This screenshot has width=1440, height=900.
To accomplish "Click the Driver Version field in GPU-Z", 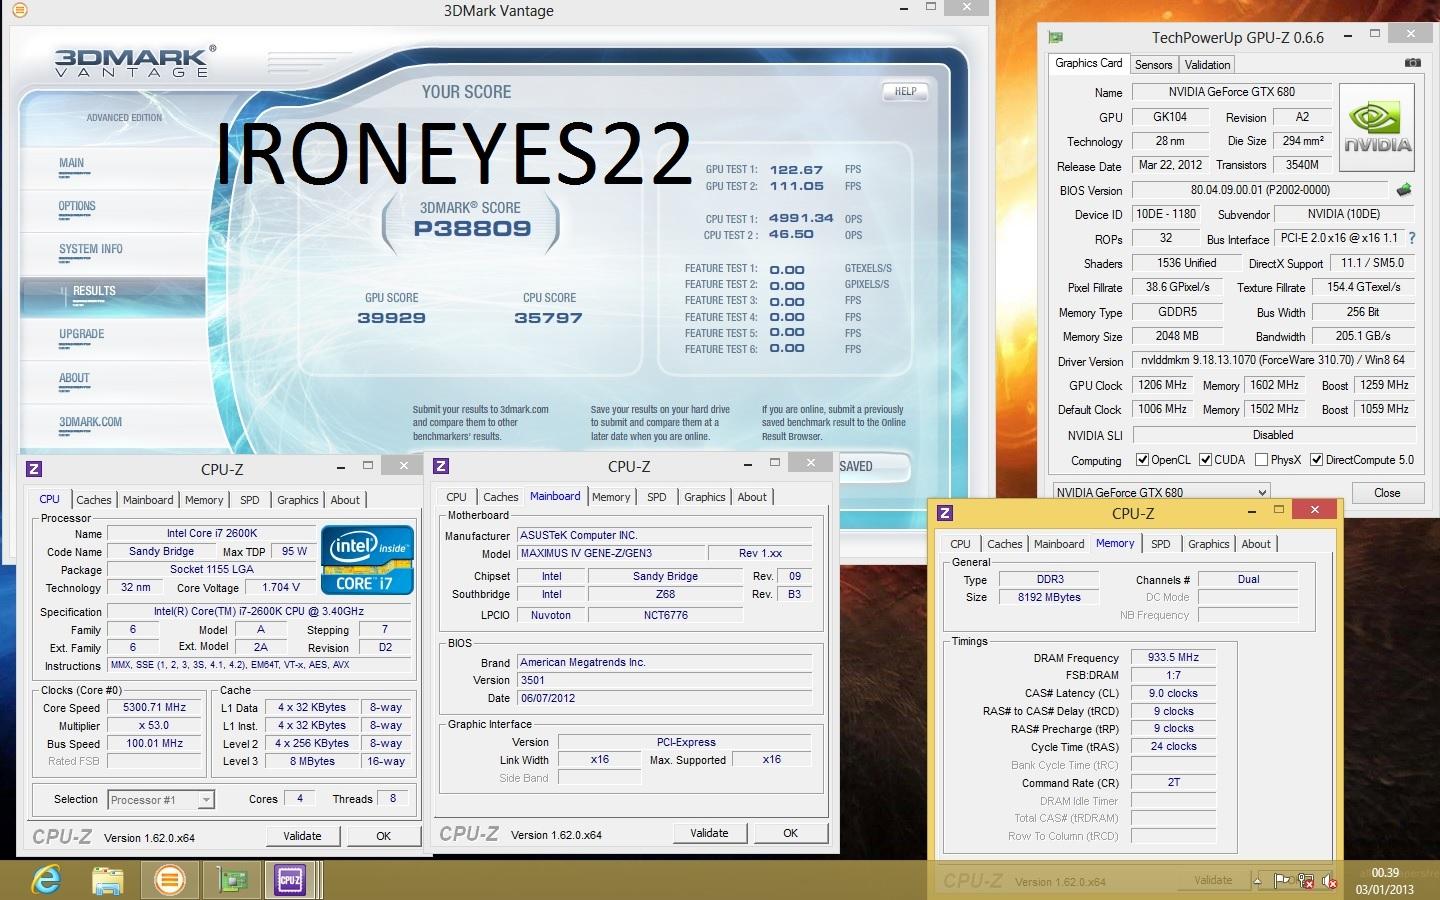I will tap(1273, 360).
